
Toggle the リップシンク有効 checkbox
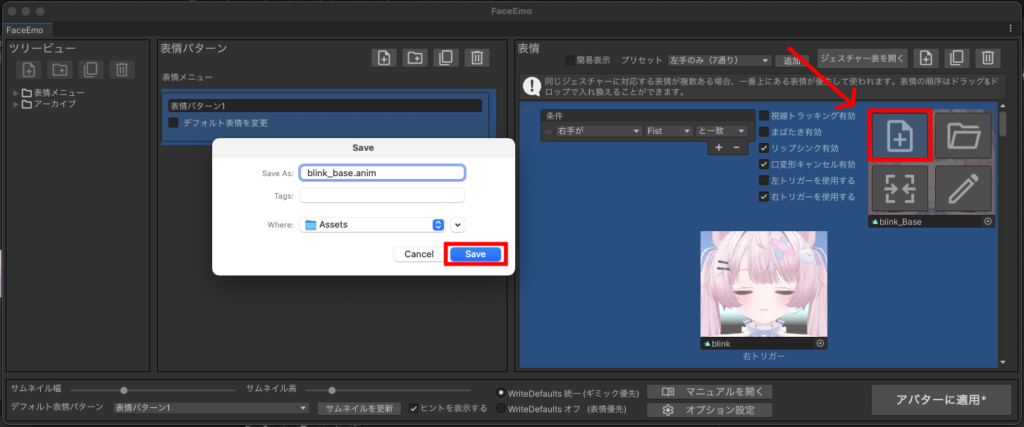coord(764,147)
